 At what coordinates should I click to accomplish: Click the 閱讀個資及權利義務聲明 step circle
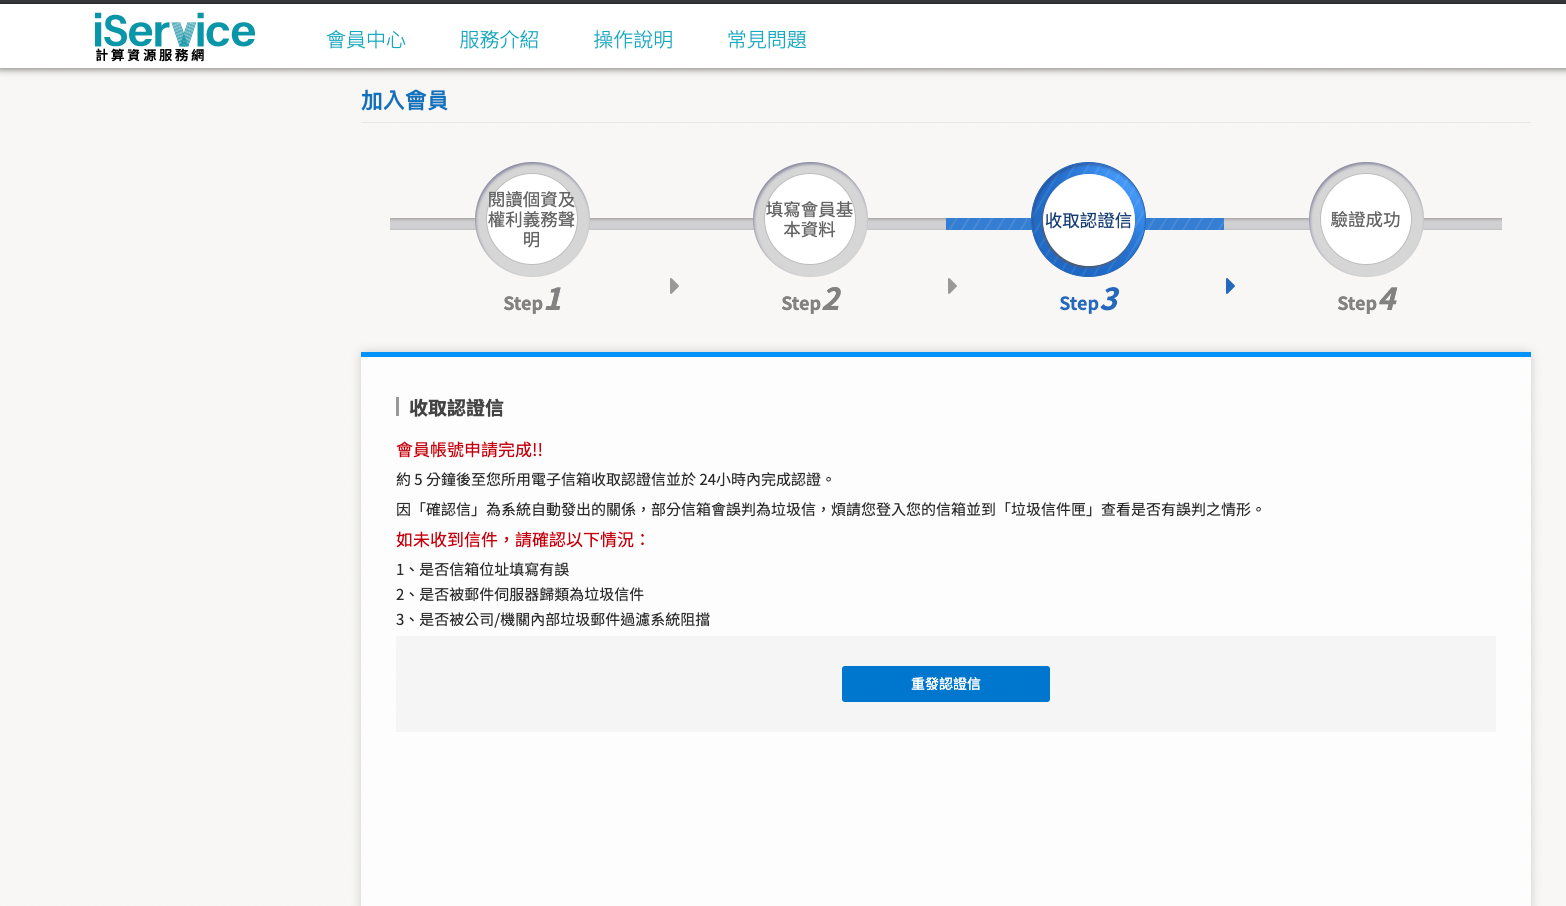tap(532, 220)
